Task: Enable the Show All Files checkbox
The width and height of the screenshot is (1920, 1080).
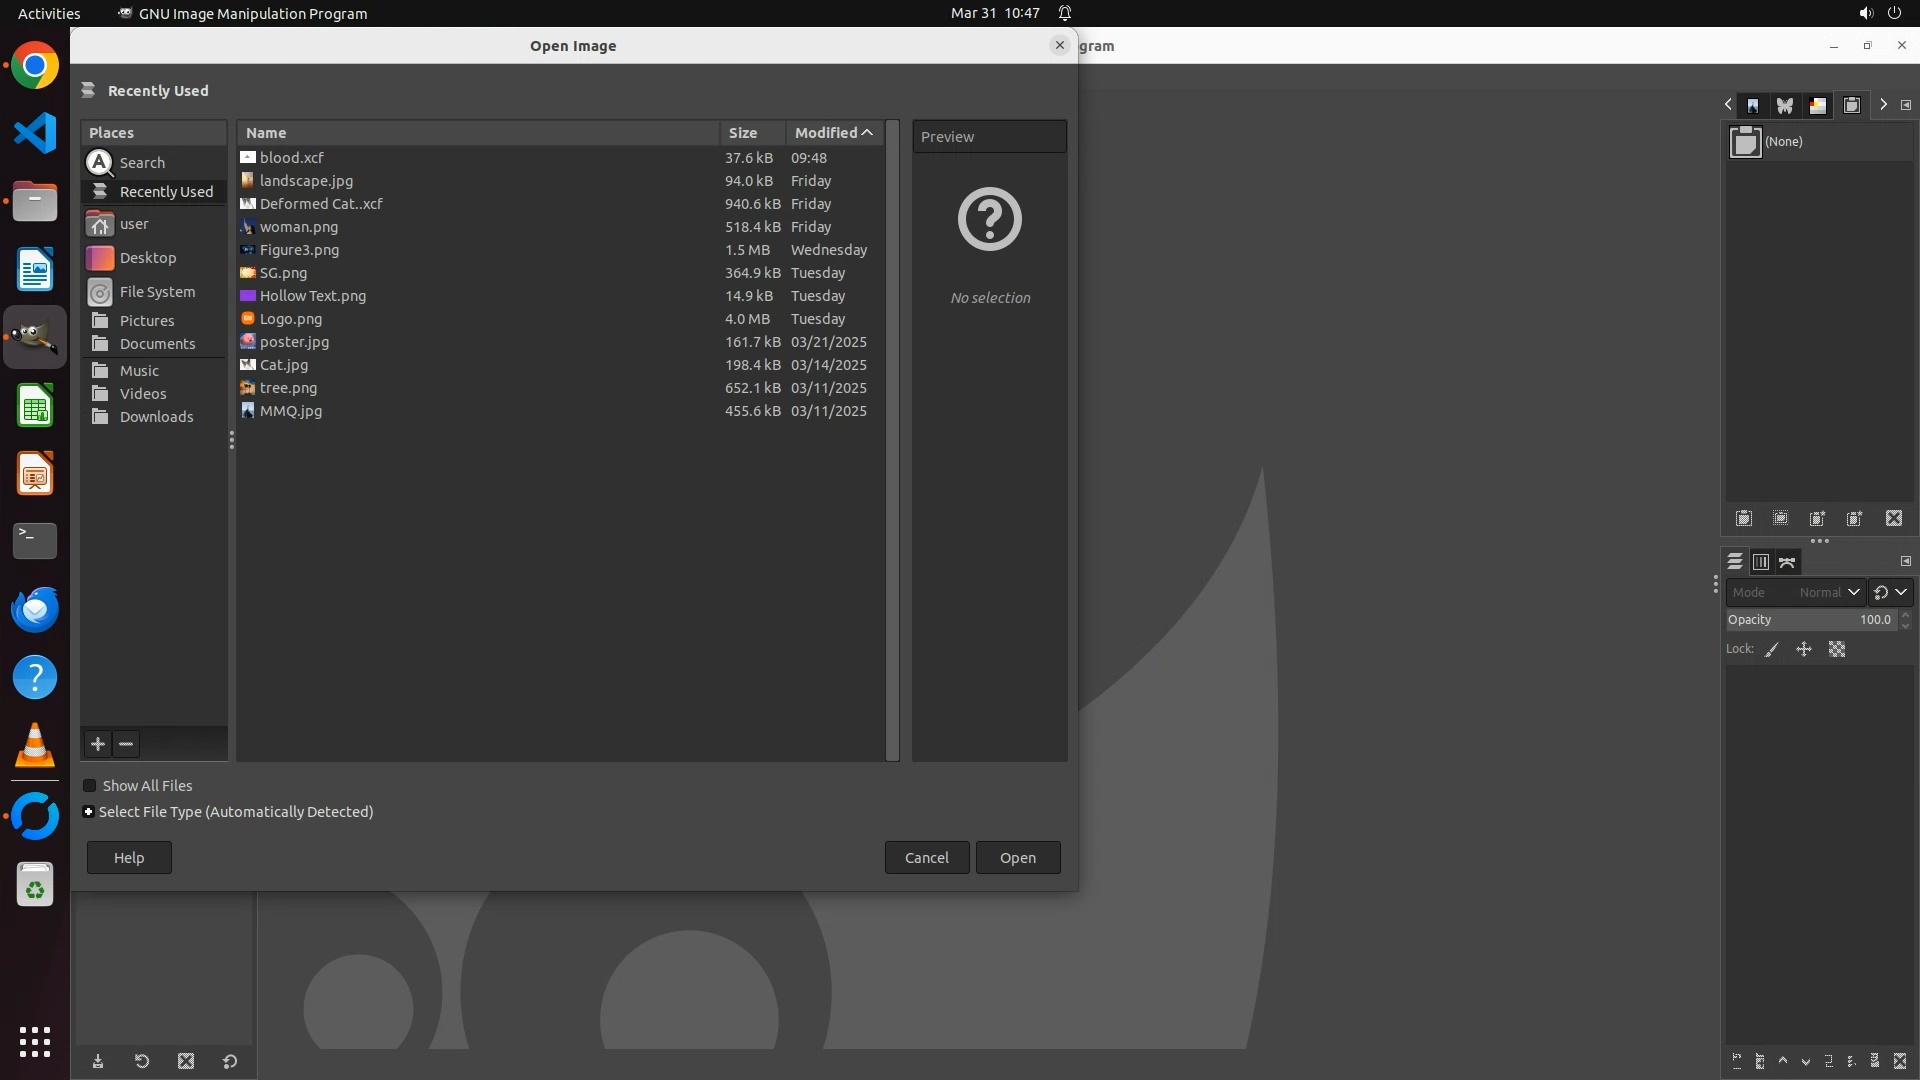Action: [x=90, y=786]
